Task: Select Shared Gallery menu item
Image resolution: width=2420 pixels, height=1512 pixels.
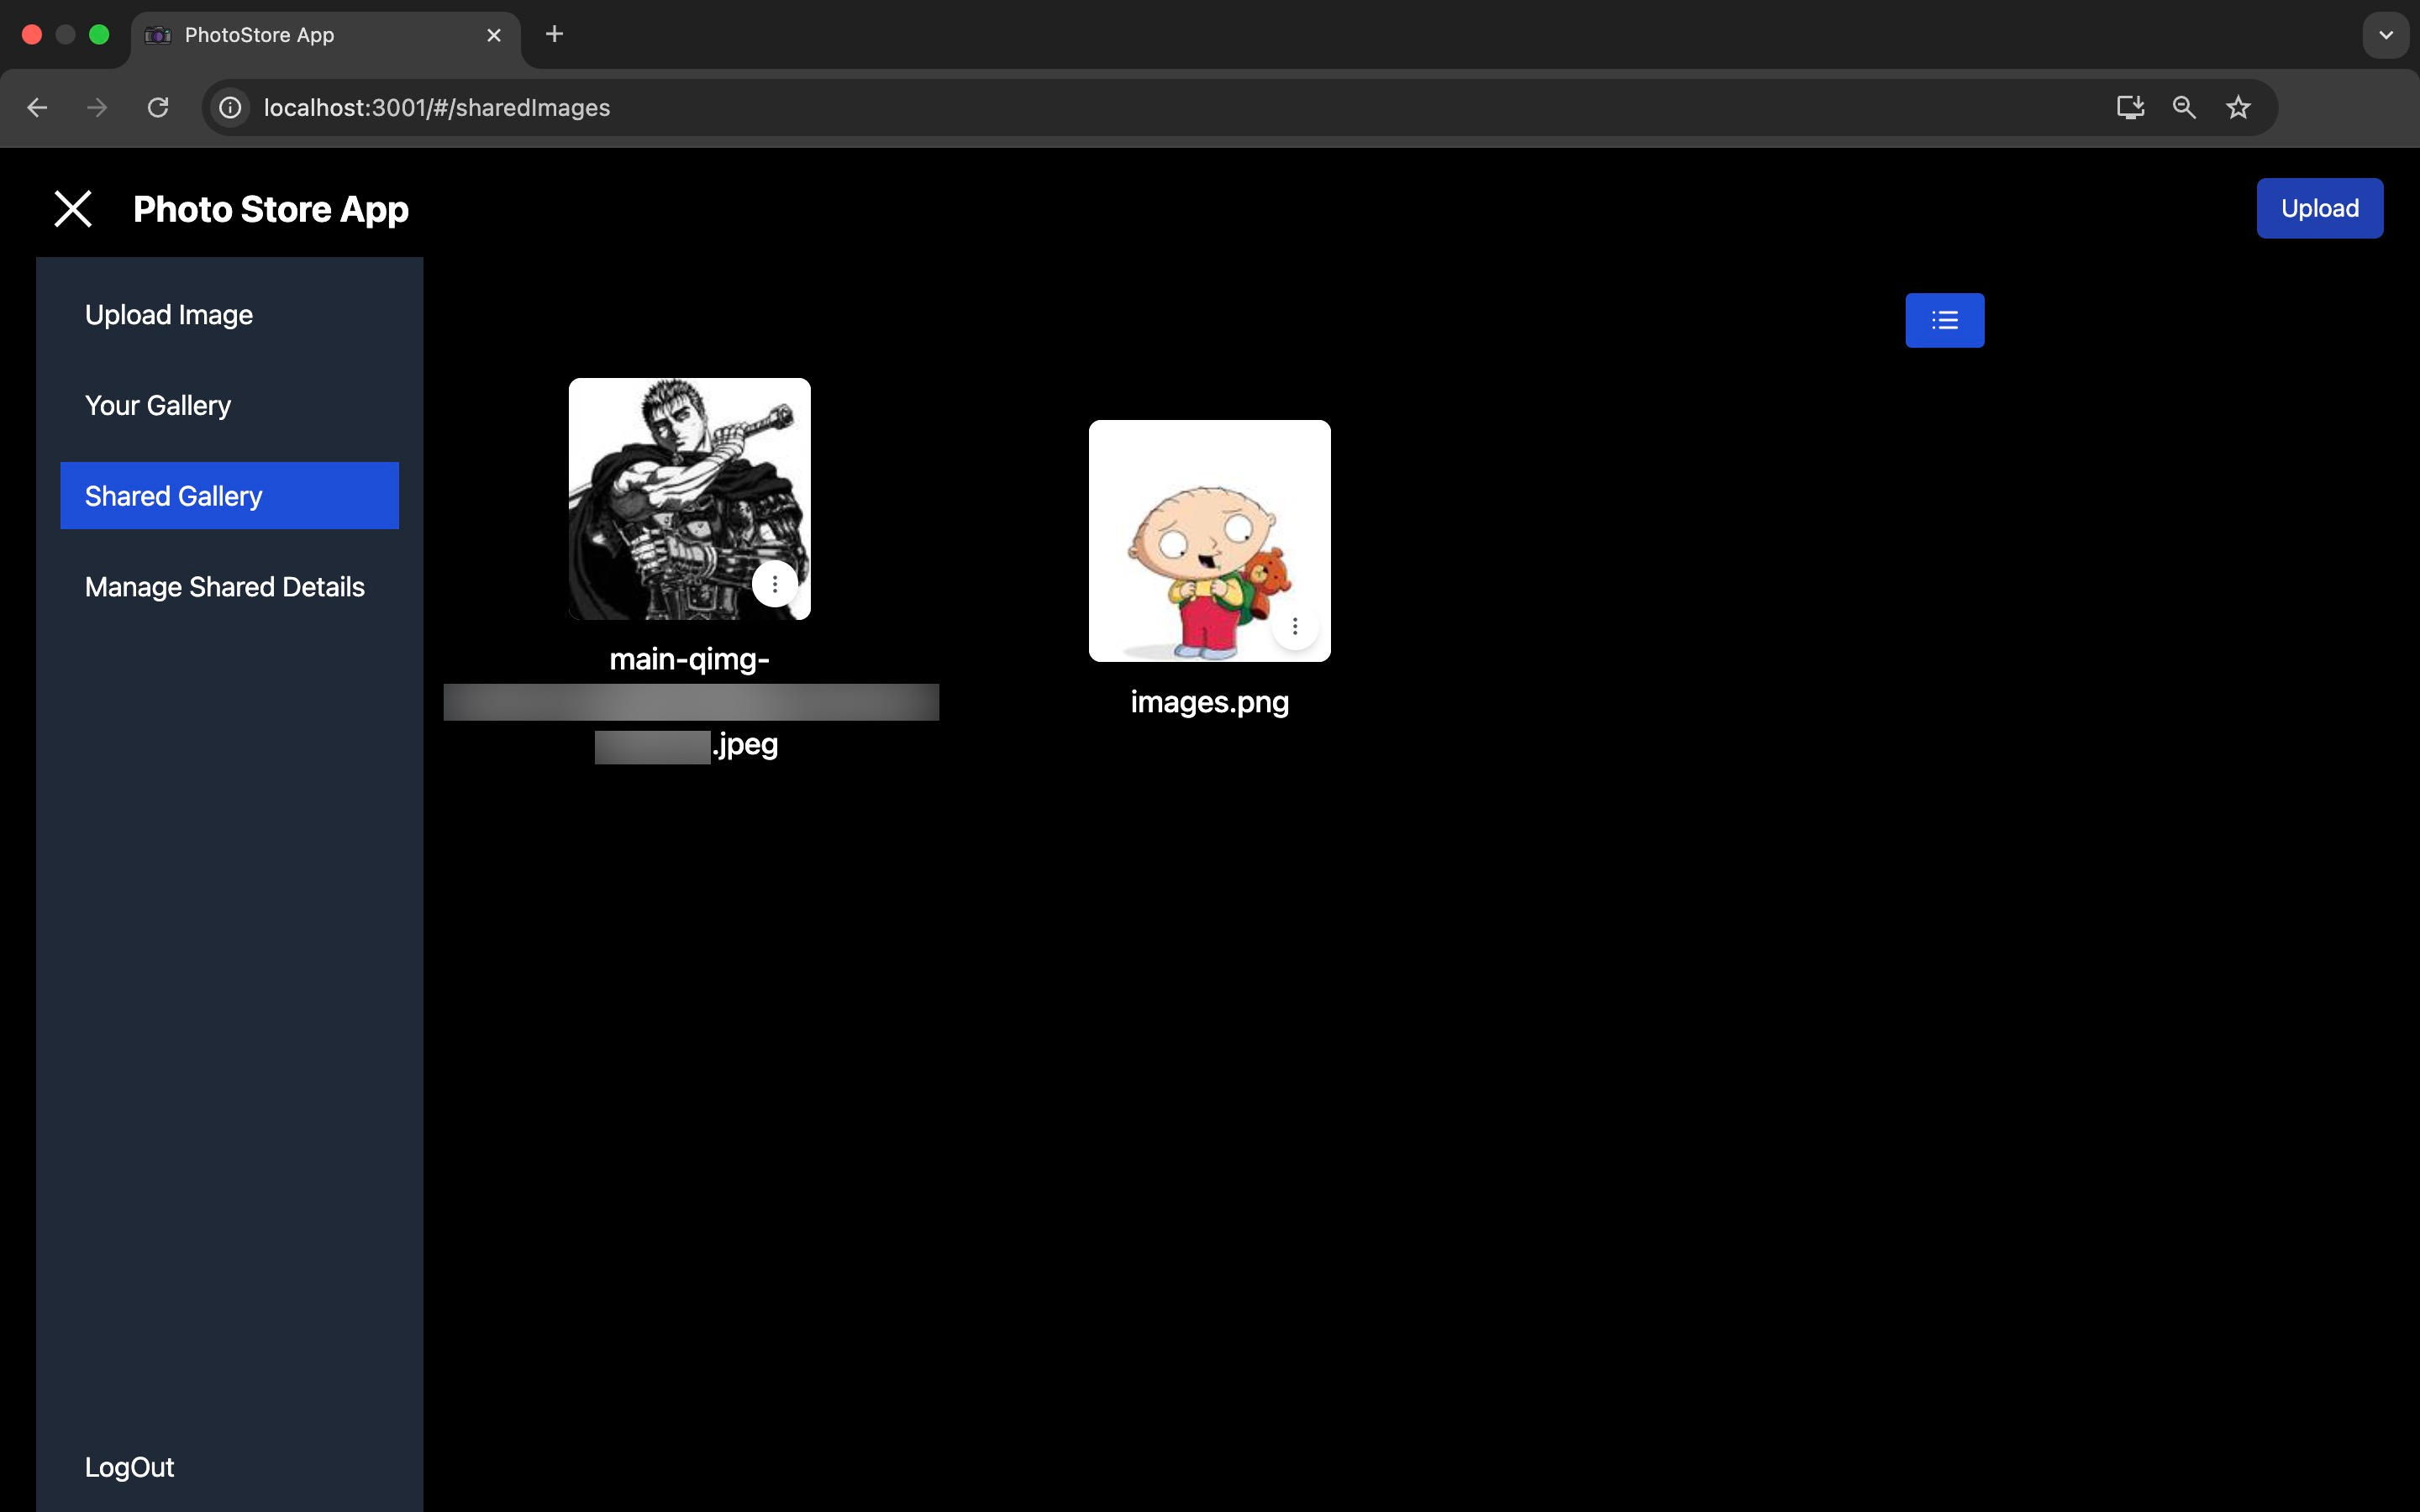Action: 229,496
